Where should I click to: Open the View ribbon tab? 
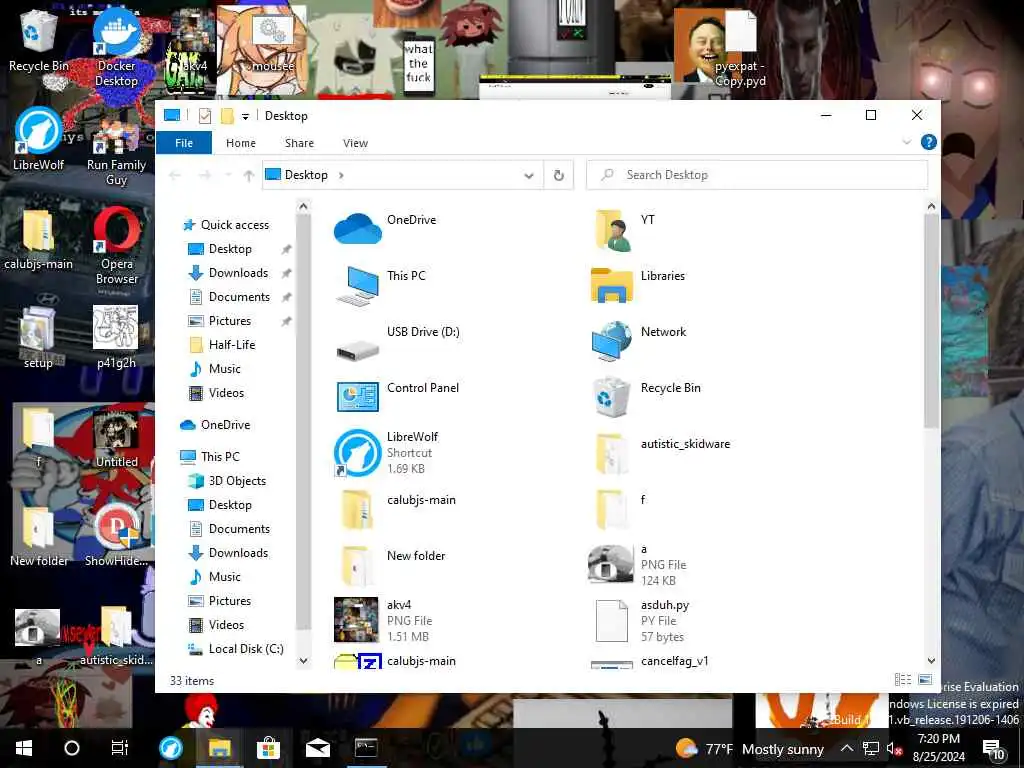(355, 142)
